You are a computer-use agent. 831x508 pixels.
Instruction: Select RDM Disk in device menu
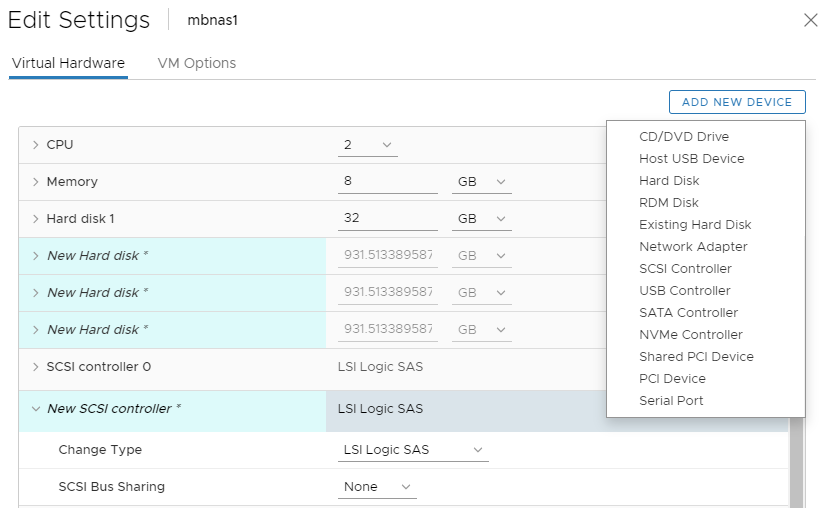pyautogui.click(x=669, y=202)
